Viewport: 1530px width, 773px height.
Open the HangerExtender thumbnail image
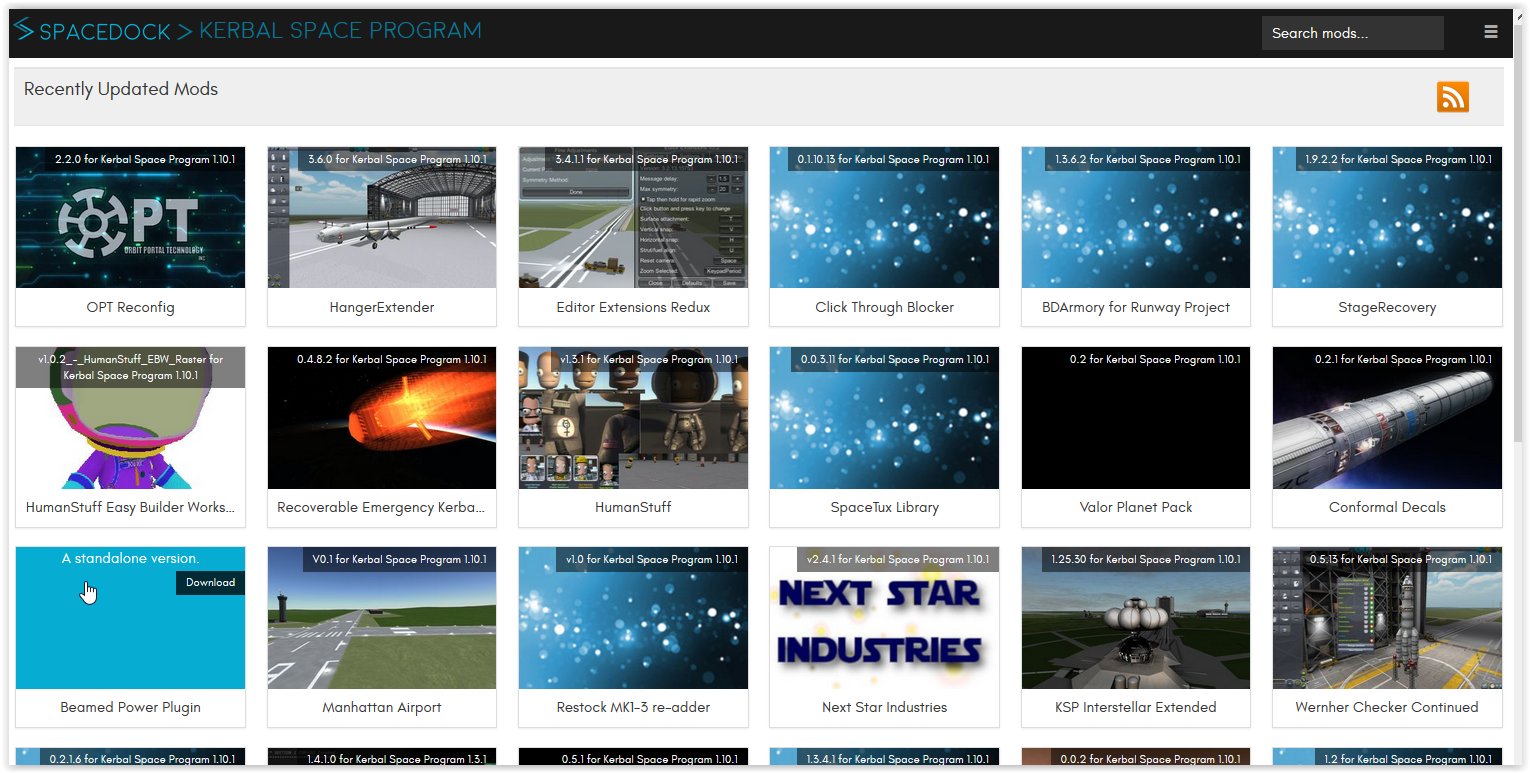pos(382,218)
